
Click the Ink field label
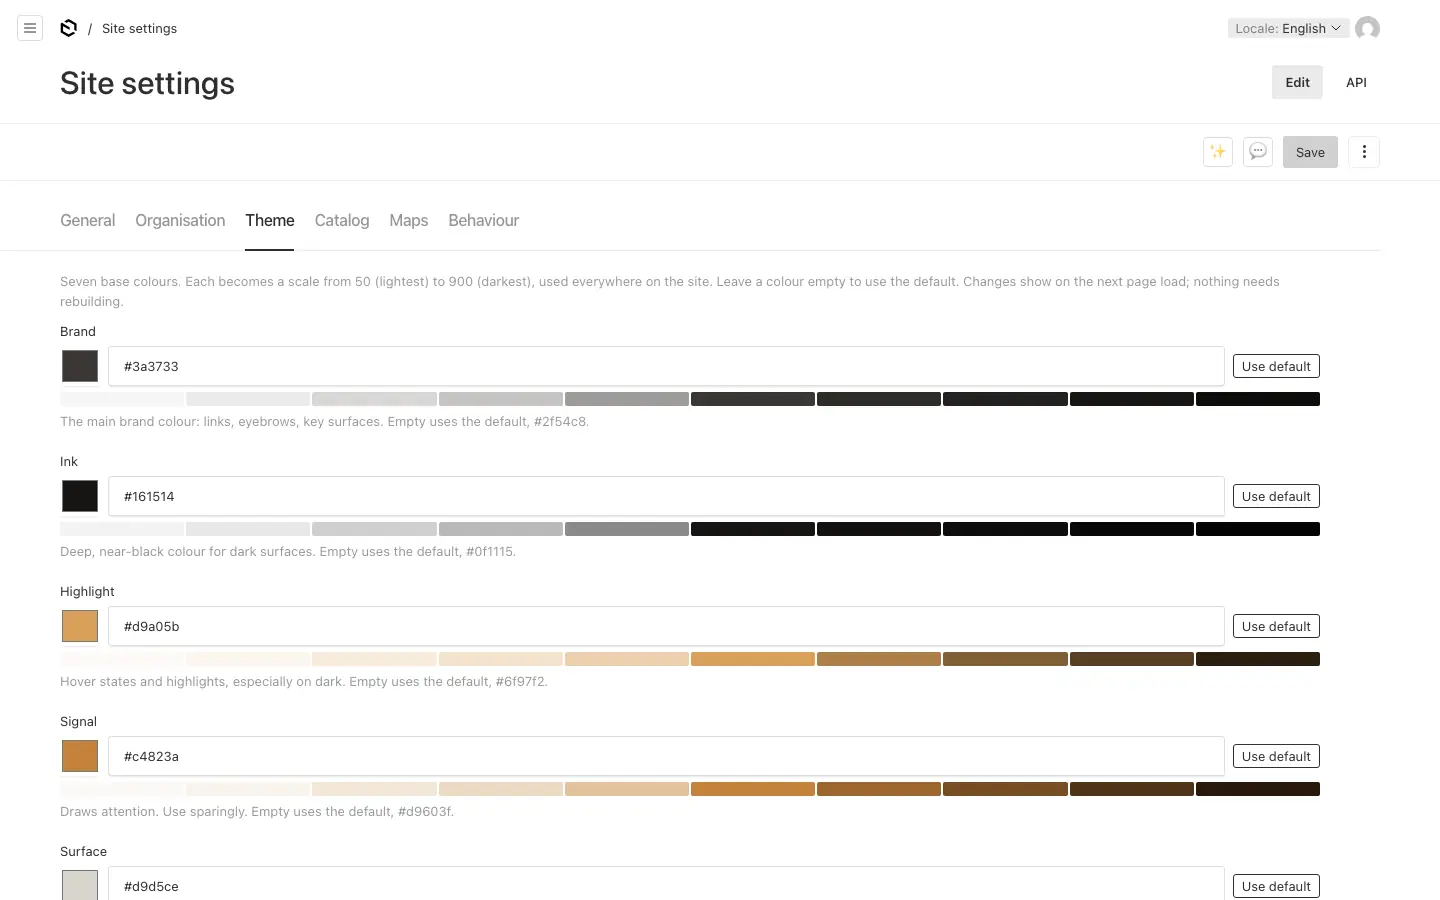pos(69,461)
